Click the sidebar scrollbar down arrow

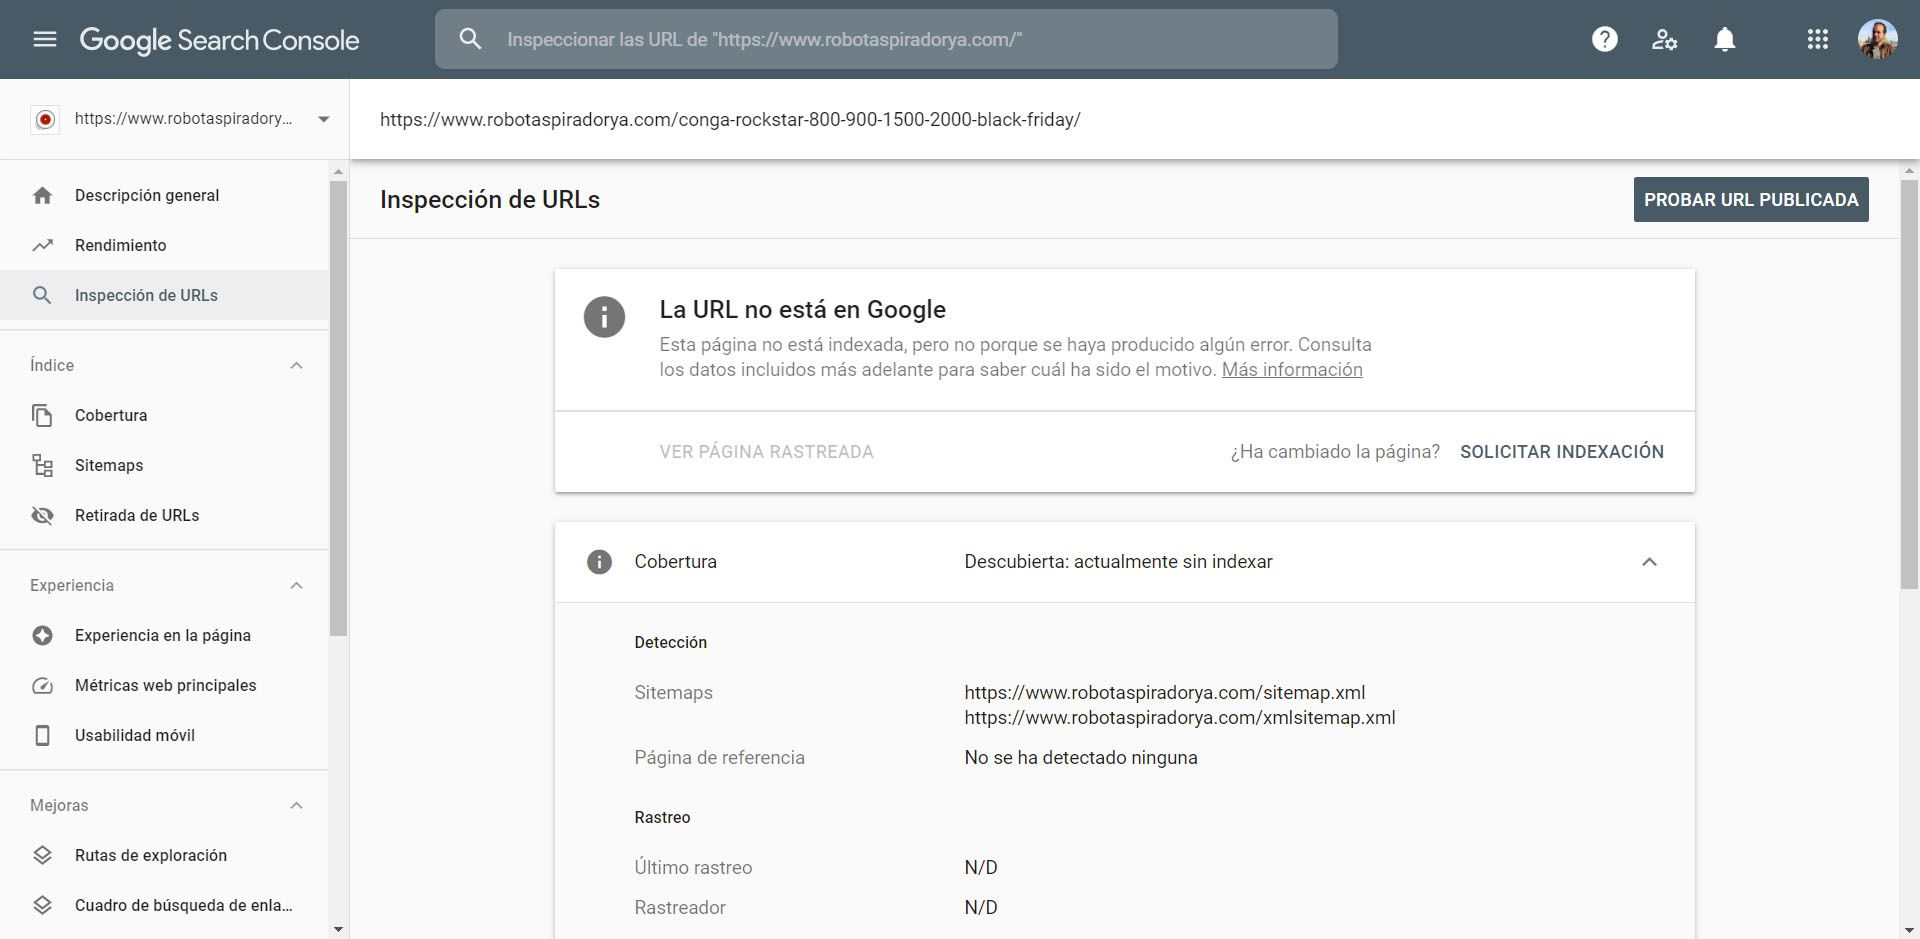point(338,929)
